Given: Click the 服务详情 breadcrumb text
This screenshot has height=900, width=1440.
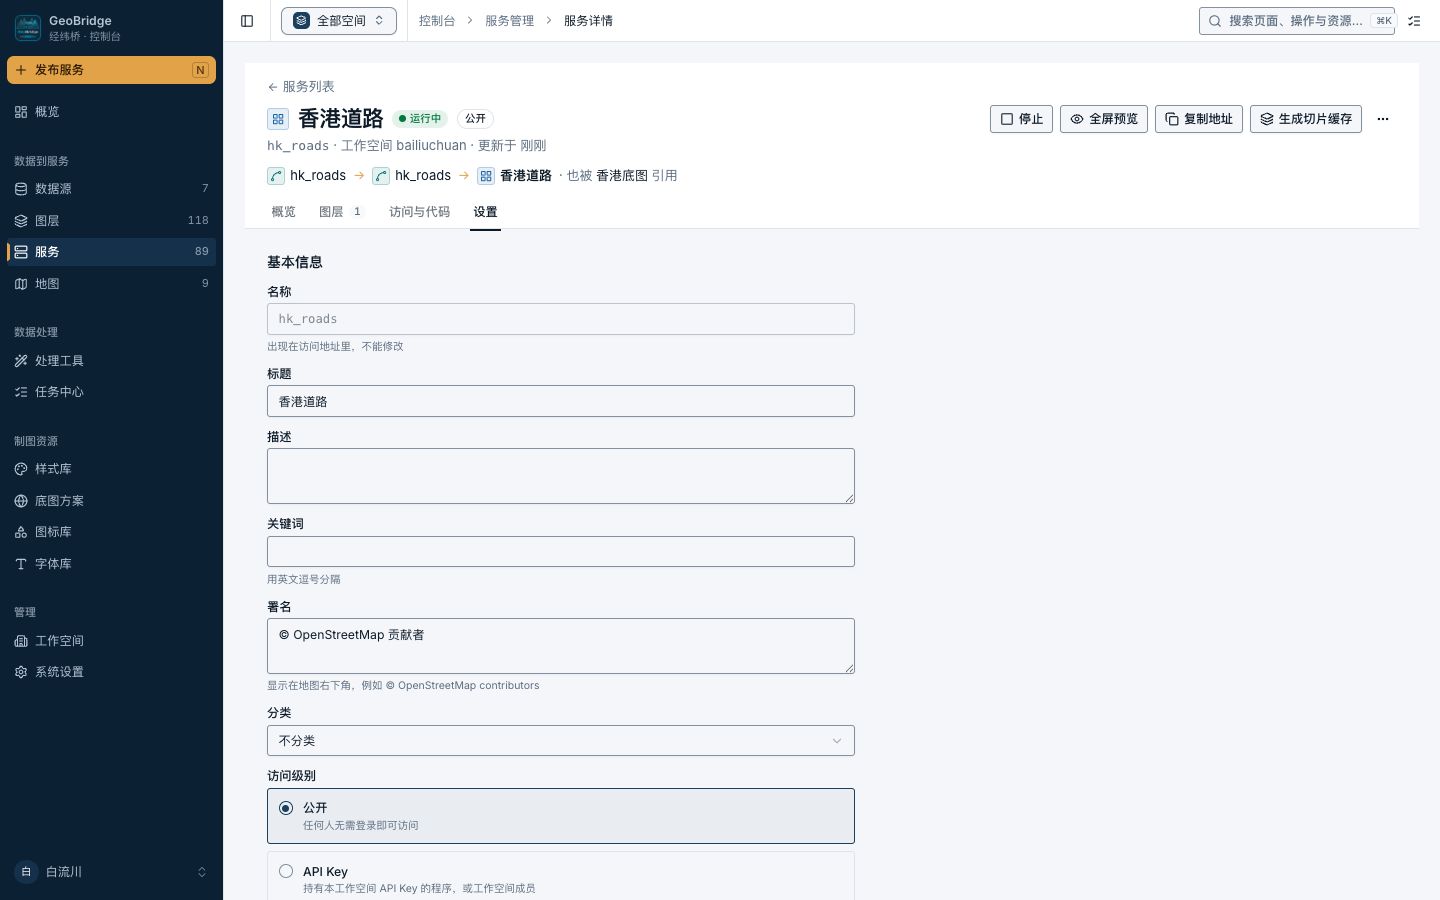Looking at the screenshot, I should pyautogui.click(x=588, y=21).
